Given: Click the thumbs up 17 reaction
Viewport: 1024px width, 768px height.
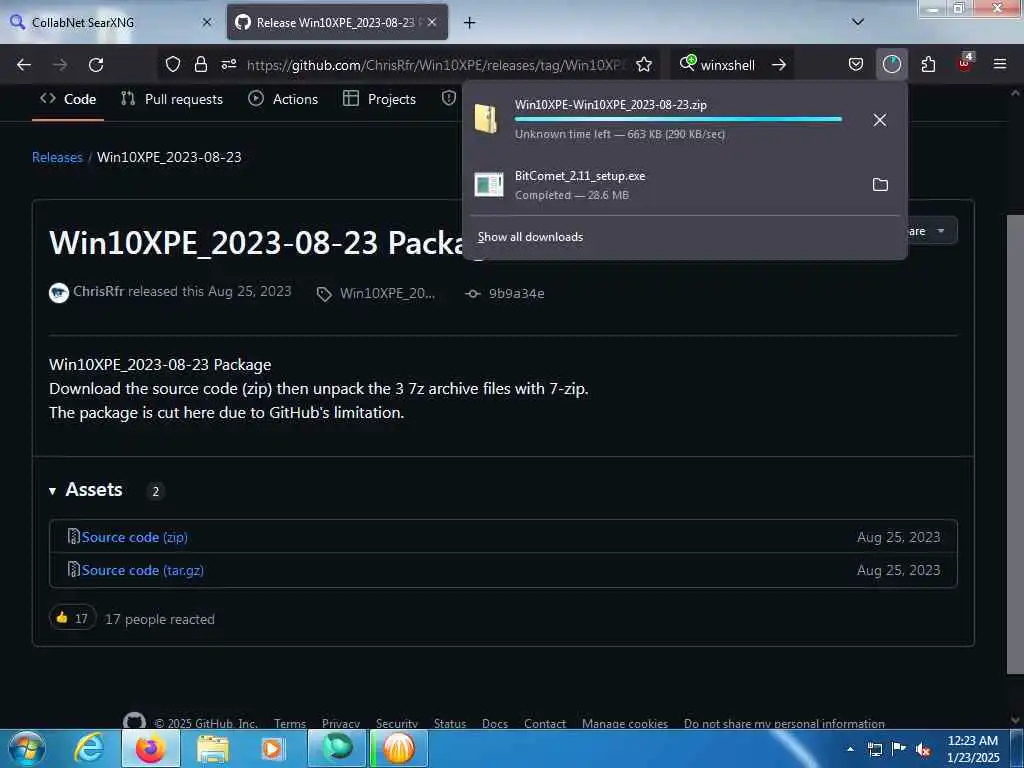Looking at the screenshot, I should pyautogui.click(x=72, y=618).
